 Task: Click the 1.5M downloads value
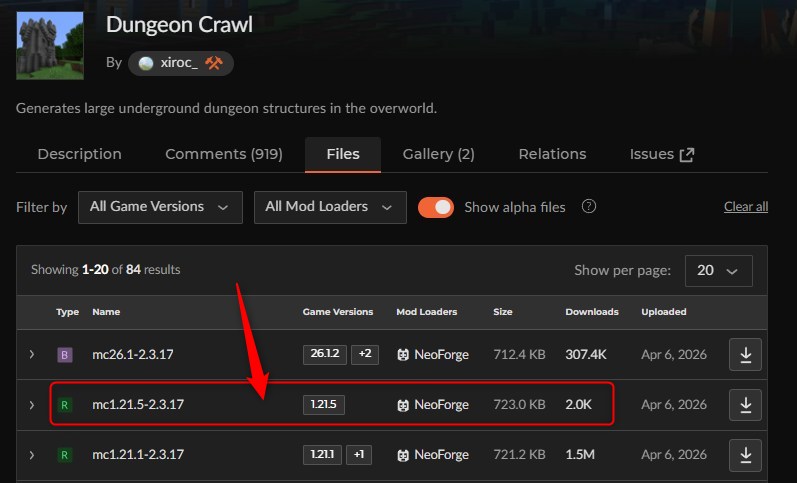580,455
